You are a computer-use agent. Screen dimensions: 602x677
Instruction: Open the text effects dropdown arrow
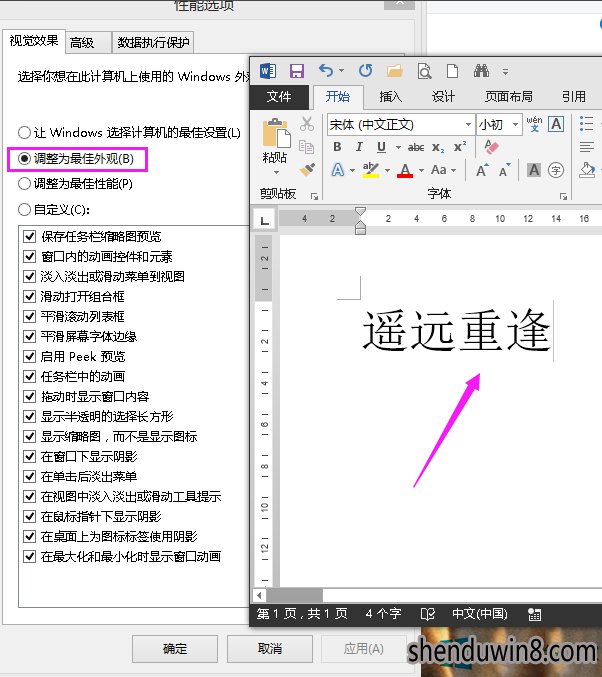pyautogui.click(x=352, y=170)
